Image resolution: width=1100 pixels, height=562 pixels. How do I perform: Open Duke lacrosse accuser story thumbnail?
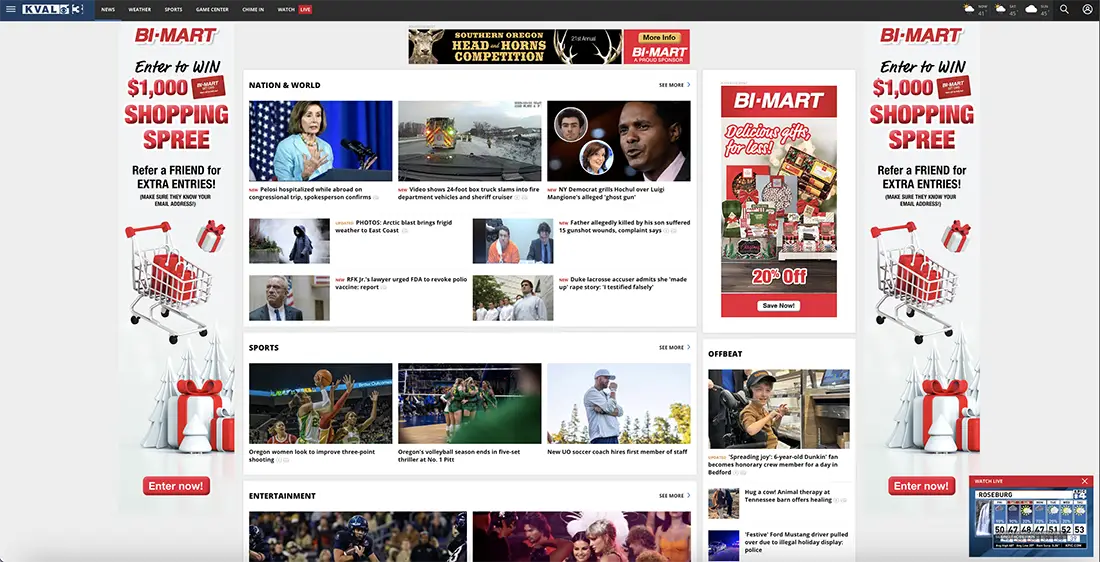(x=513, y=297)
